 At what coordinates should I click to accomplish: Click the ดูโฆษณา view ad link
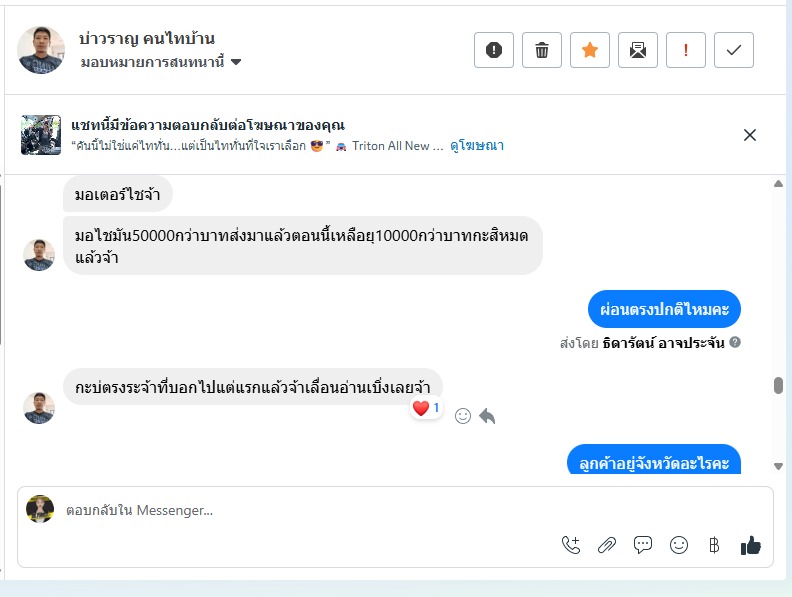(476, 146)
